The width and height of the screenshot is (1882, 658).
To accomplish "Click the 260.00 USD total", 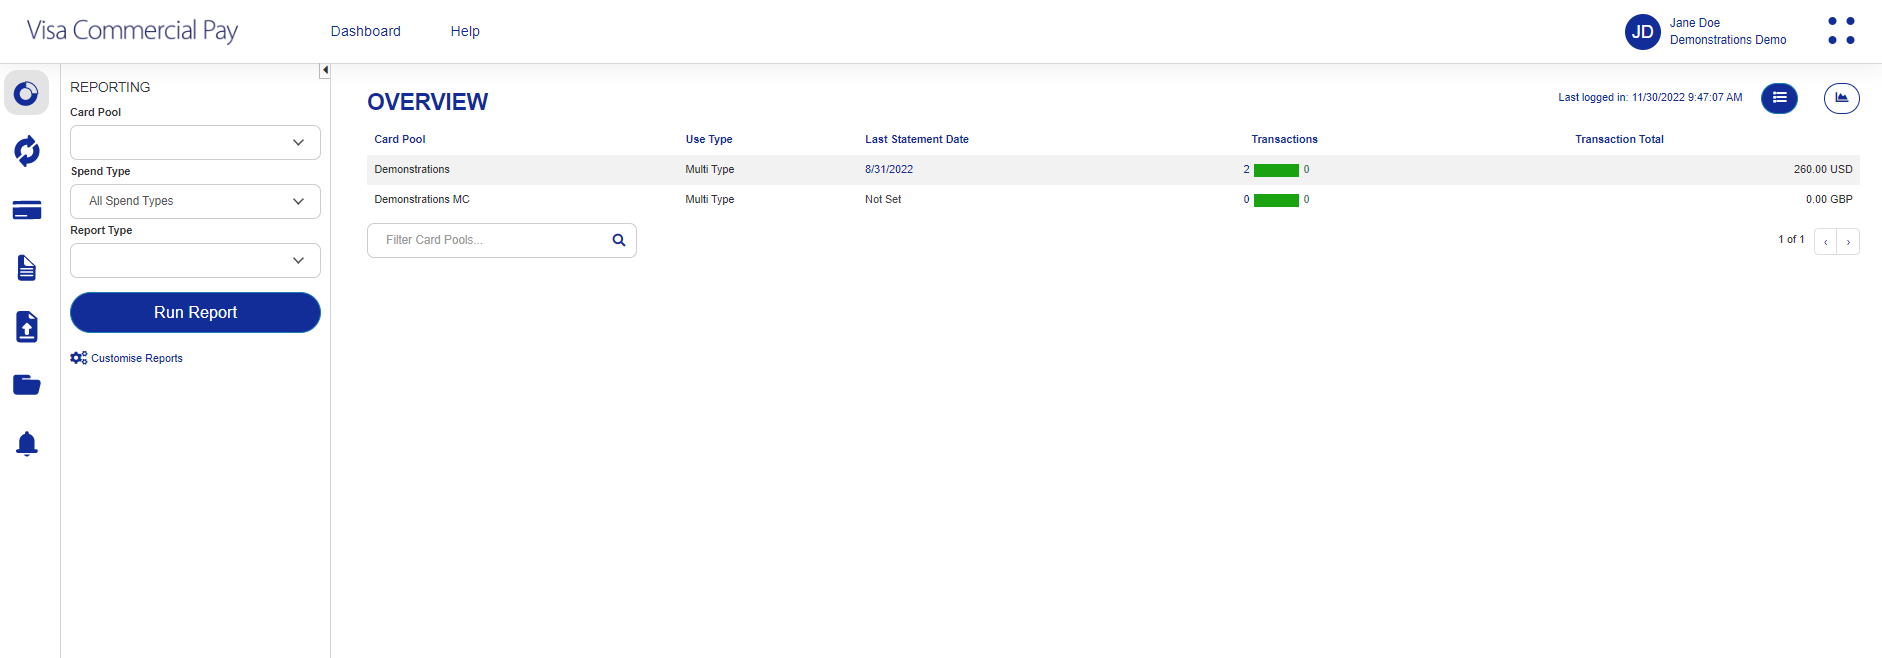I will pyautogui.click(x=1823, y=169).
